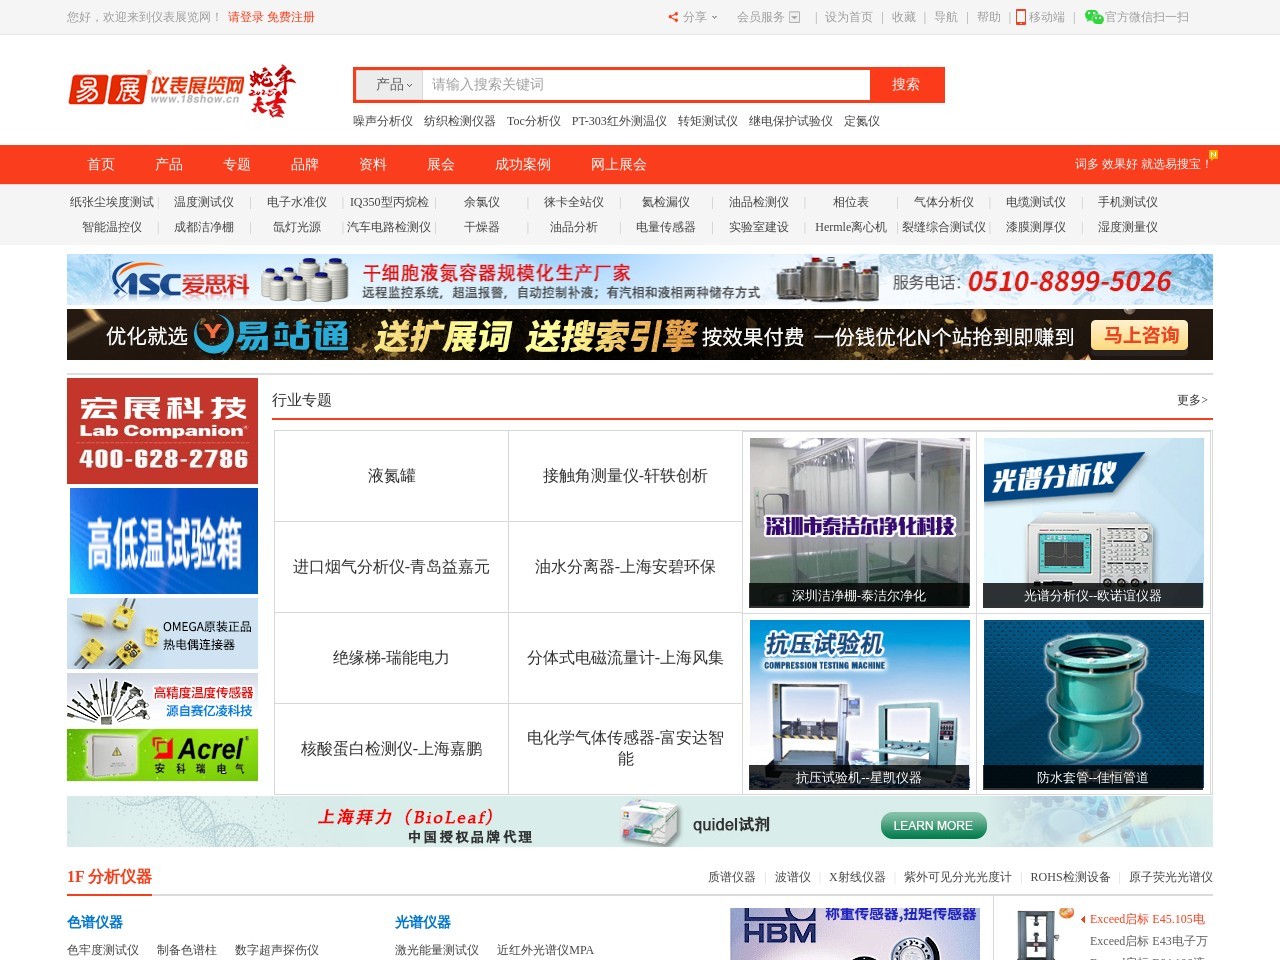The image size is (1280, 960).
Task: Open the 专题 nav menu item
Action: pos(237,165)
